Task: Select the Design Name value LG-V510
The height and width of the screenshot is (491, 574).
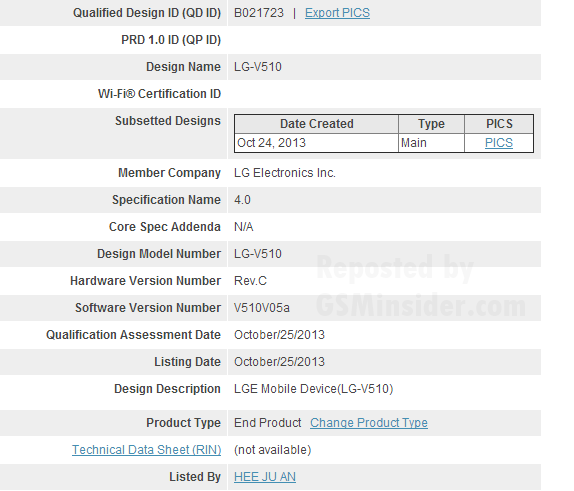Action: (x=258, y=67)
